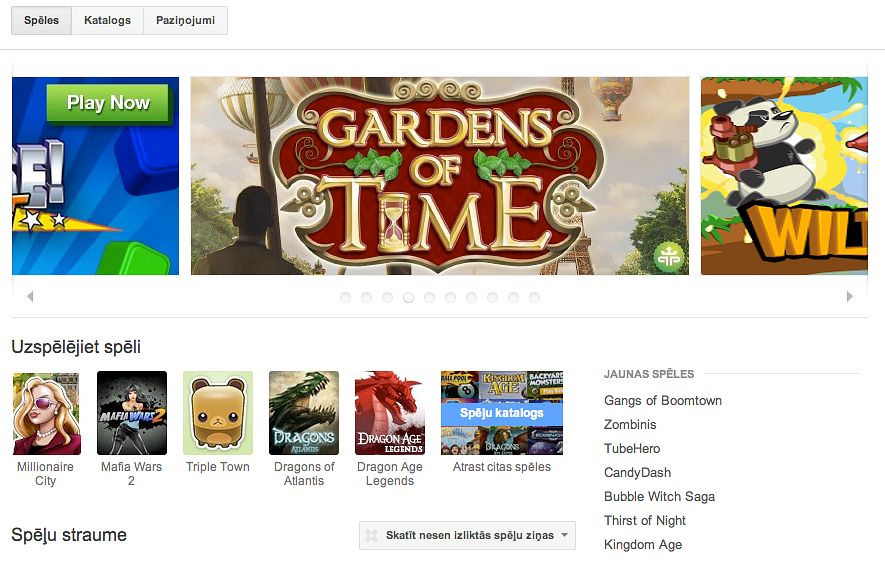Click the Triple Town text label
The height and width of the screenshot is (578, 885).
click(218, 467)
